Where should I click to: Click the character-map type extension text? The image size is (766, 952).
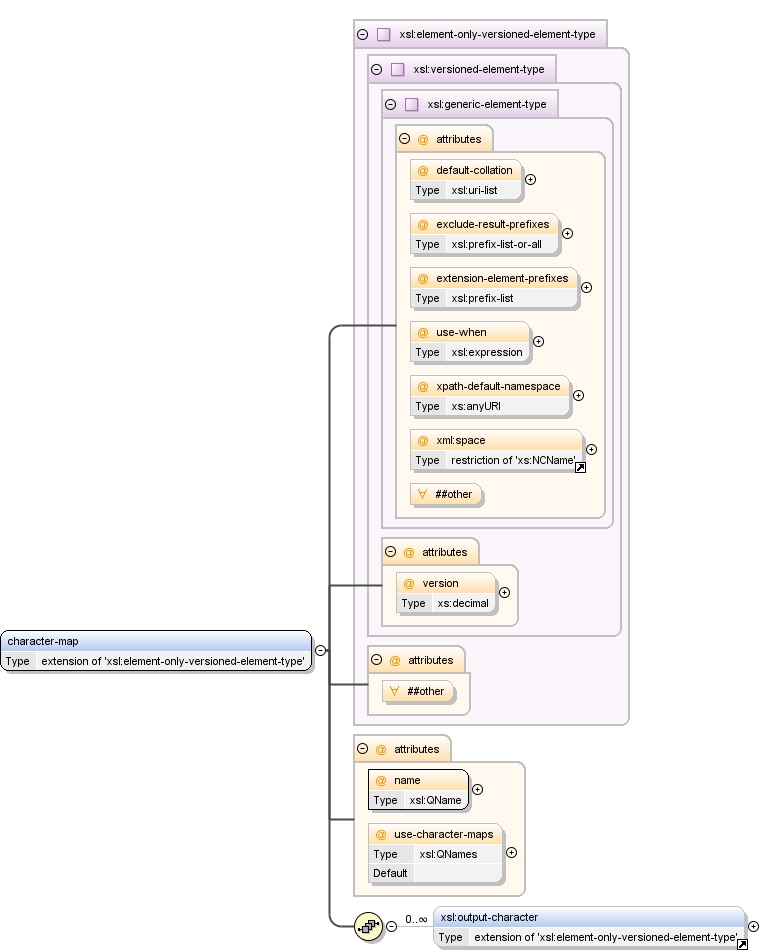(173, 662)
